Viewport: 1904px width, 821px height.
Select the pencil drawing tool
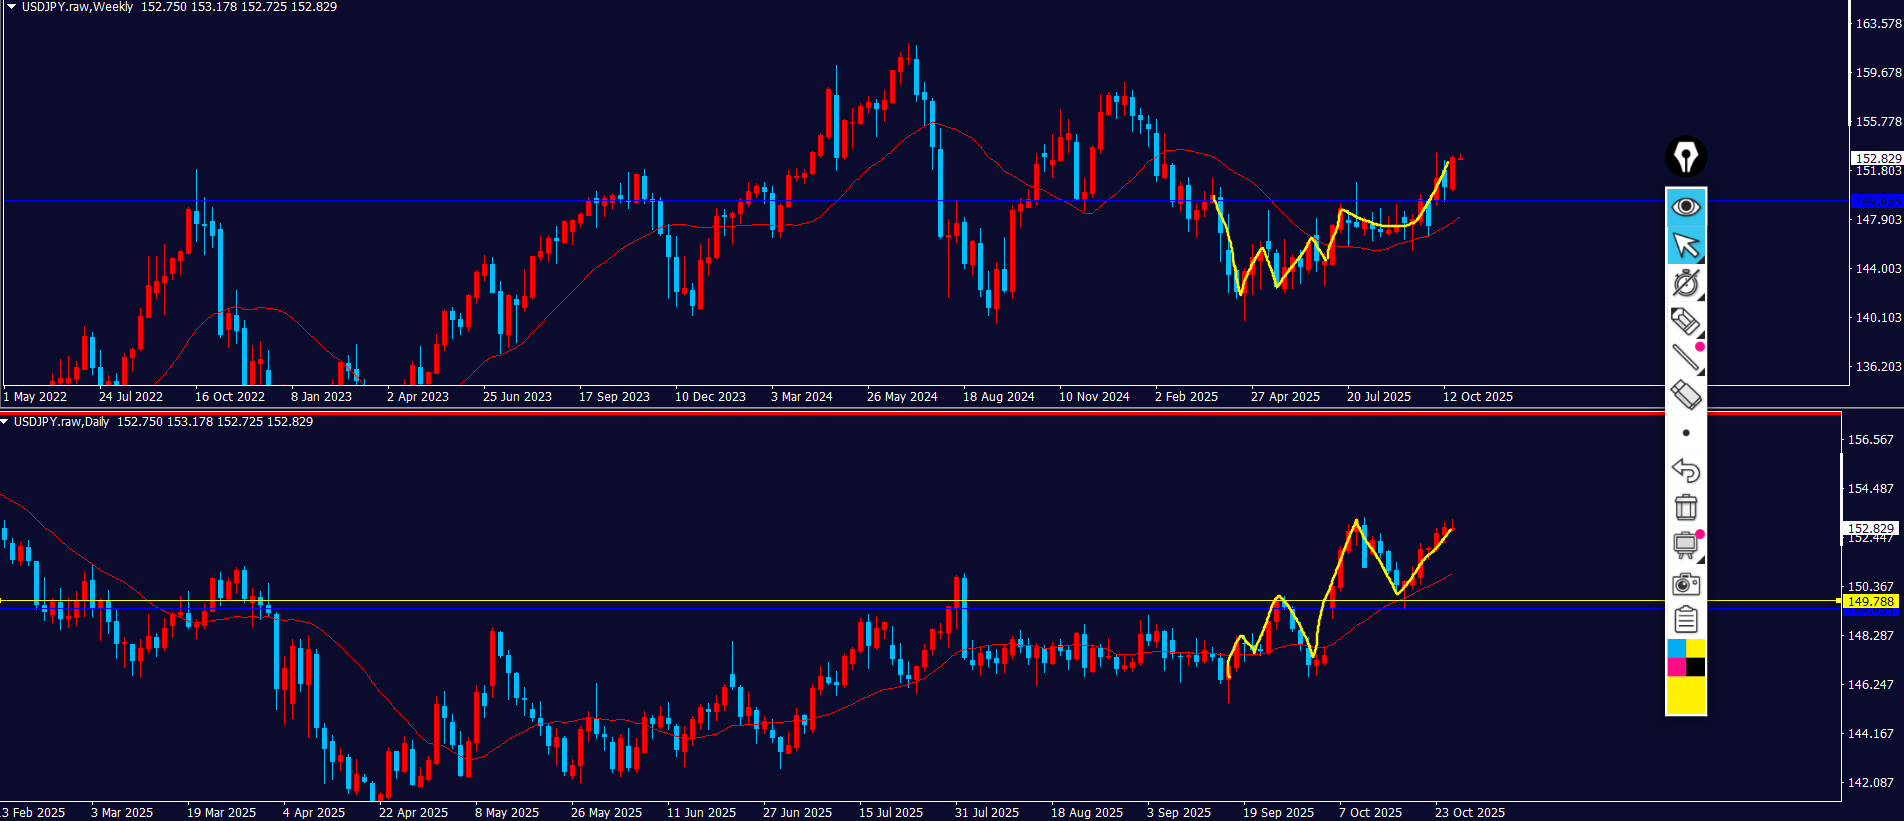pyautogui.click(x=1685, y=321)
